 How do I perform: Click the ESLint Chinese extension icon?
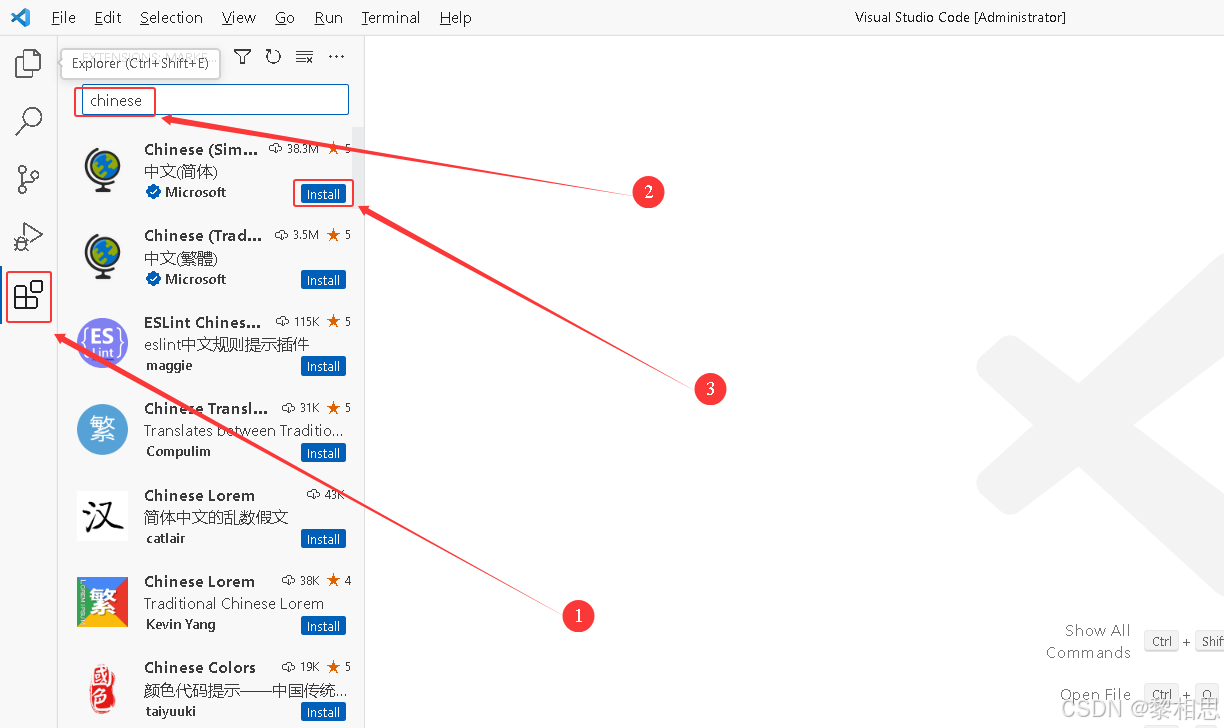point(102,343)
